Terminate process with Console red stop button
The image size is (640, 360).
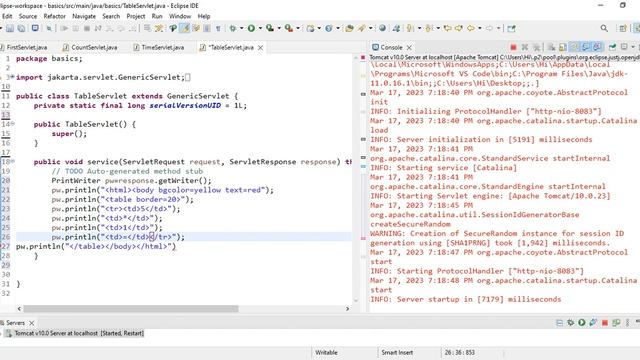(x=513, y=47)
